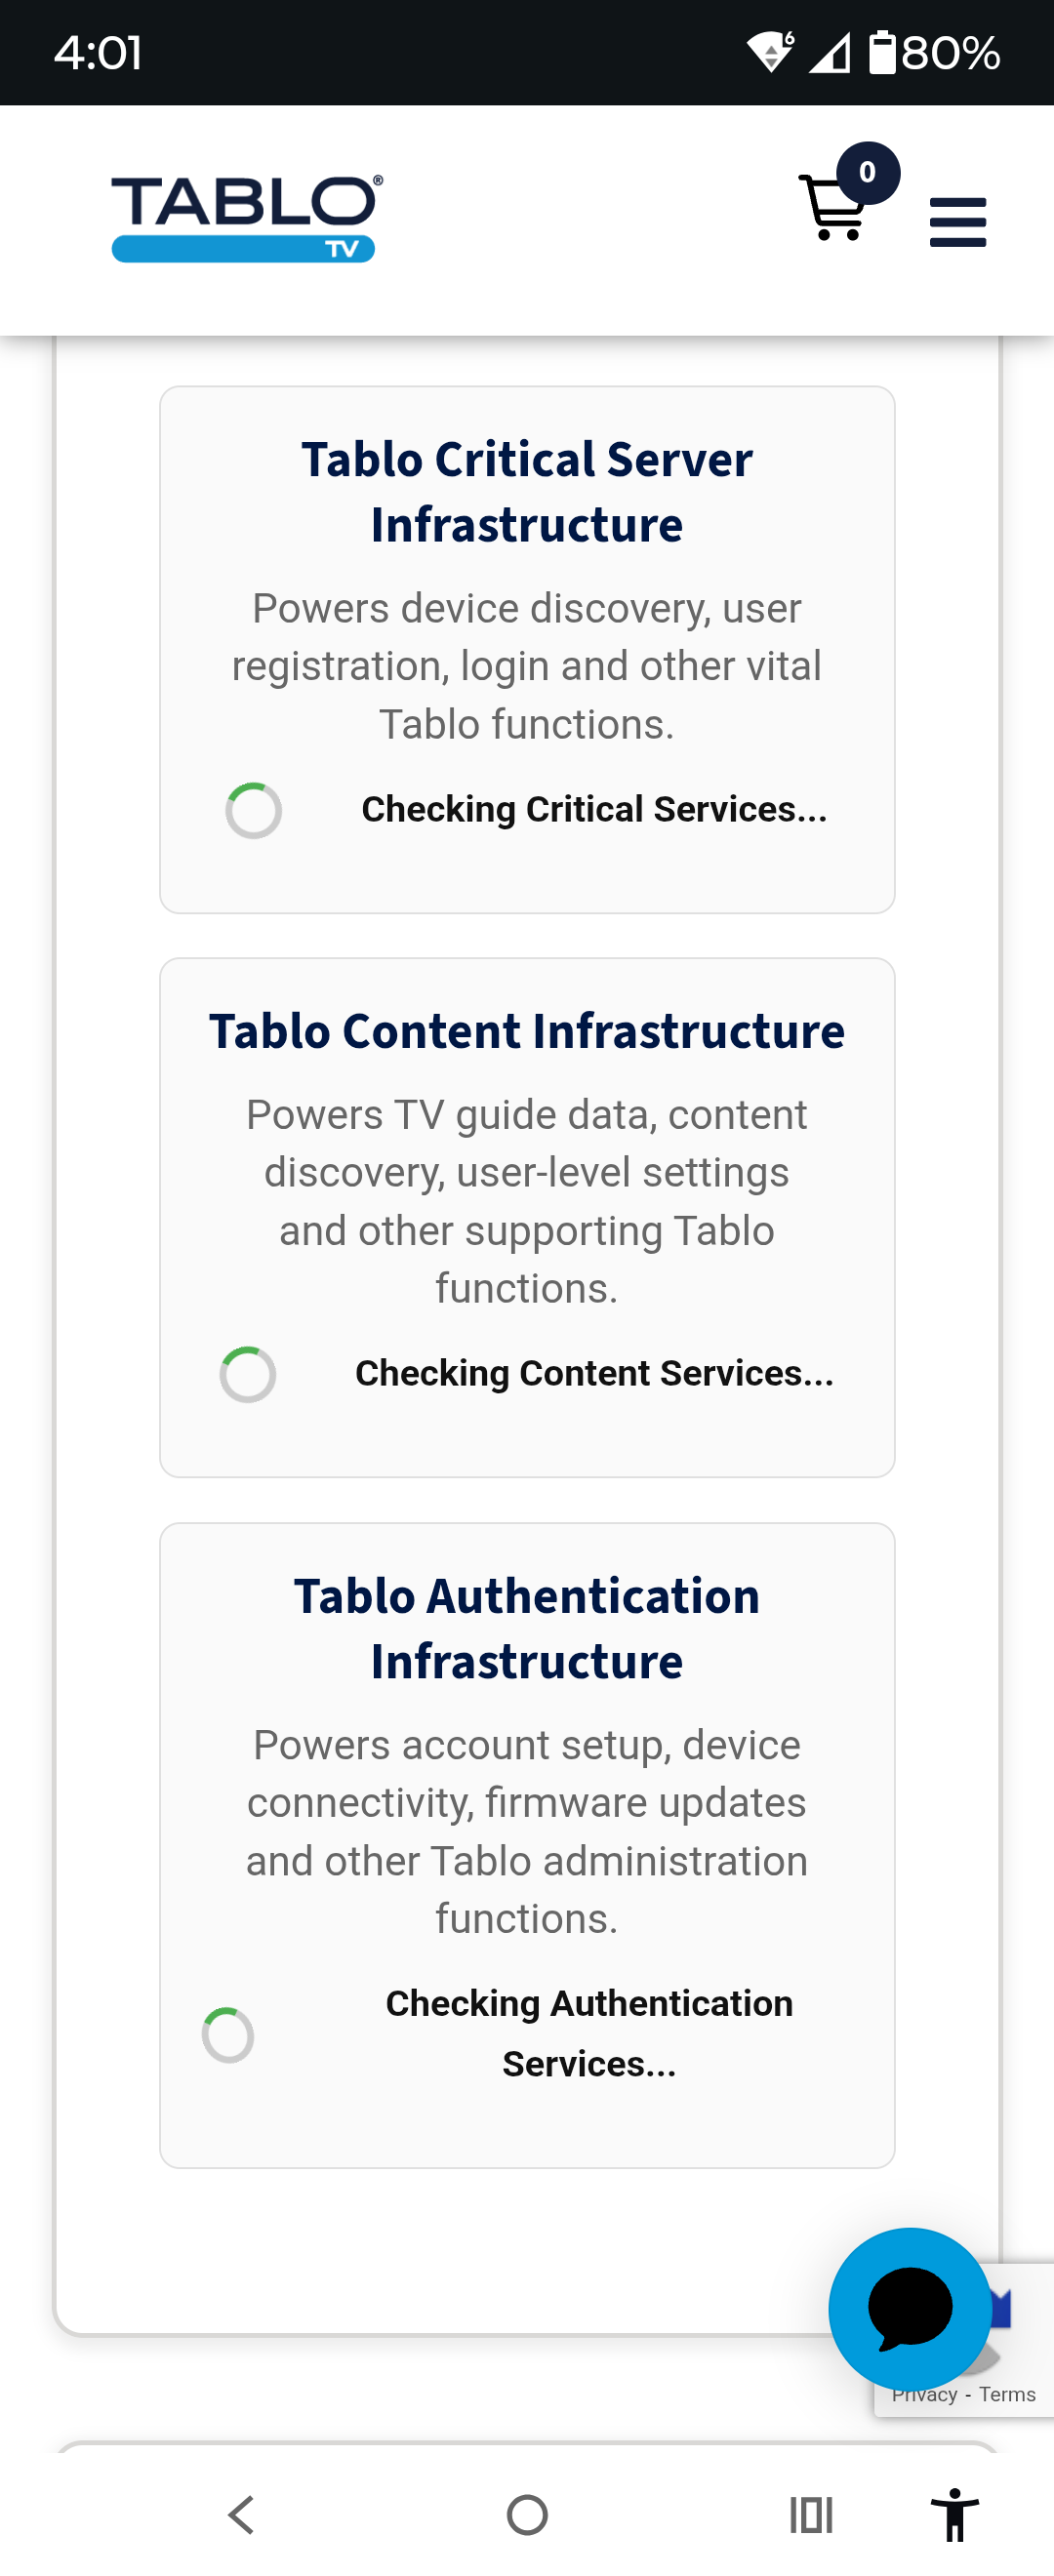Tap the reCAPTCHA Terms link

[x=1007, y=2394]
